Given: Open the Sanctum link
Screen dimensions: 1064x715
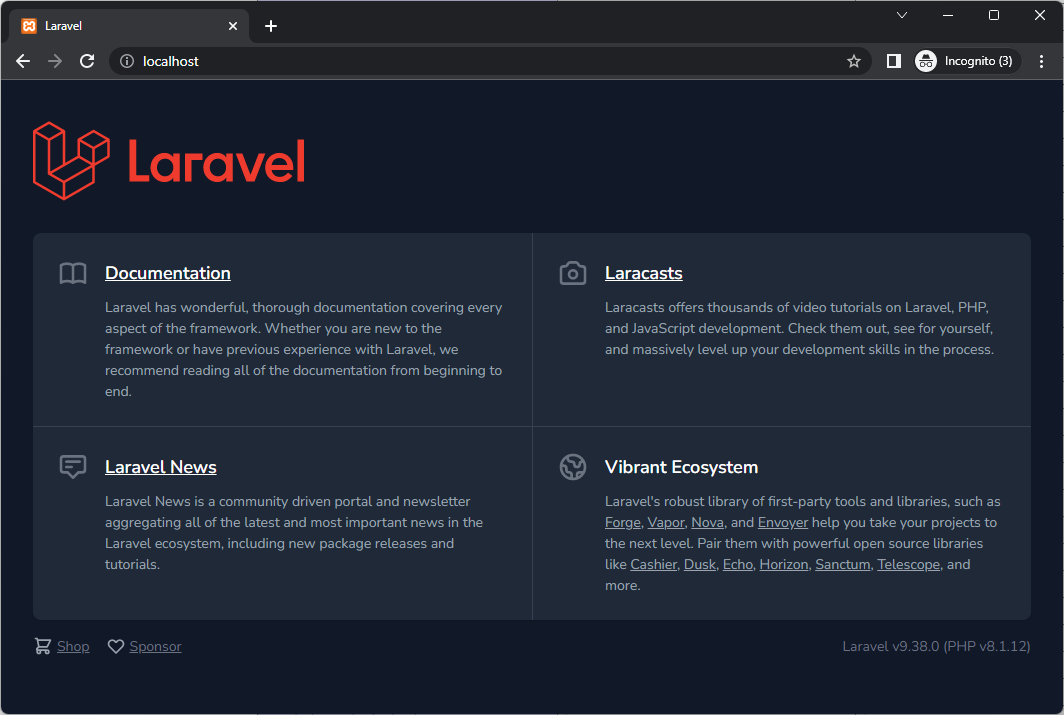Looking at the screenshot, I should click(x=842, y=564).
